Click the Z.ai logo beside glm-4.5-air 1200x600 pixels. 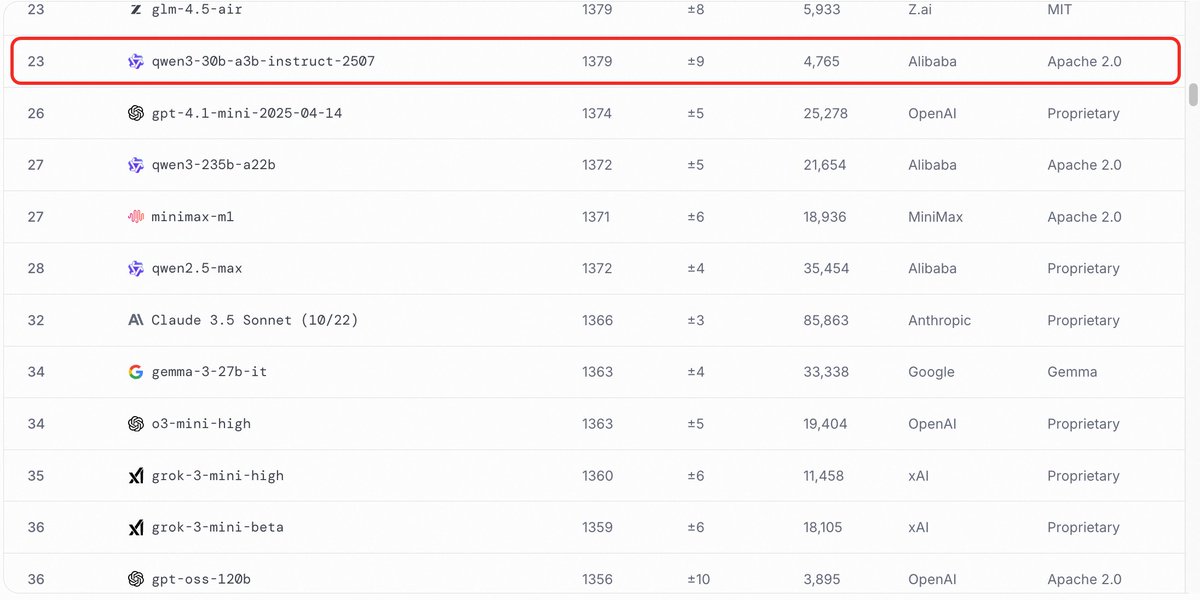[x=136, y=10]
